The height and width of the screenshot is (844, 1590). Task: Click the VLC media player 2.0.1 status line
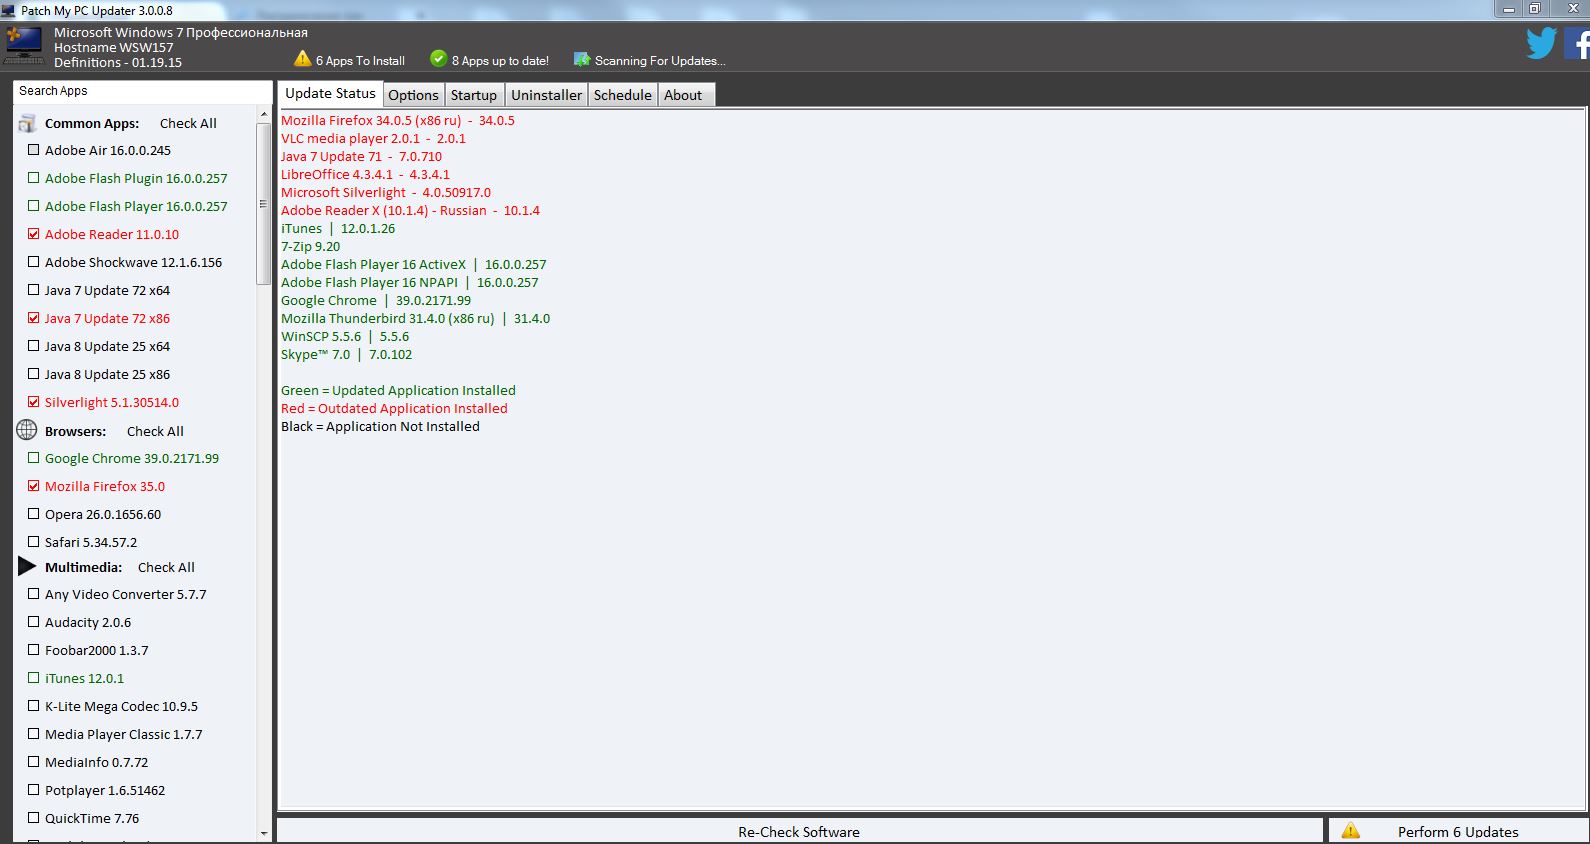pyautogui.click(x=373, y=138)
